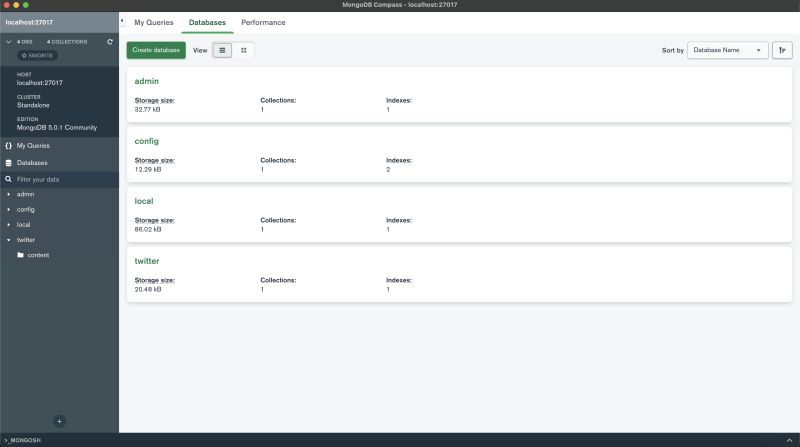Select the local entry in sidebar tree
This screenshot has height=447, width=800.
click(x=23, y=225)
